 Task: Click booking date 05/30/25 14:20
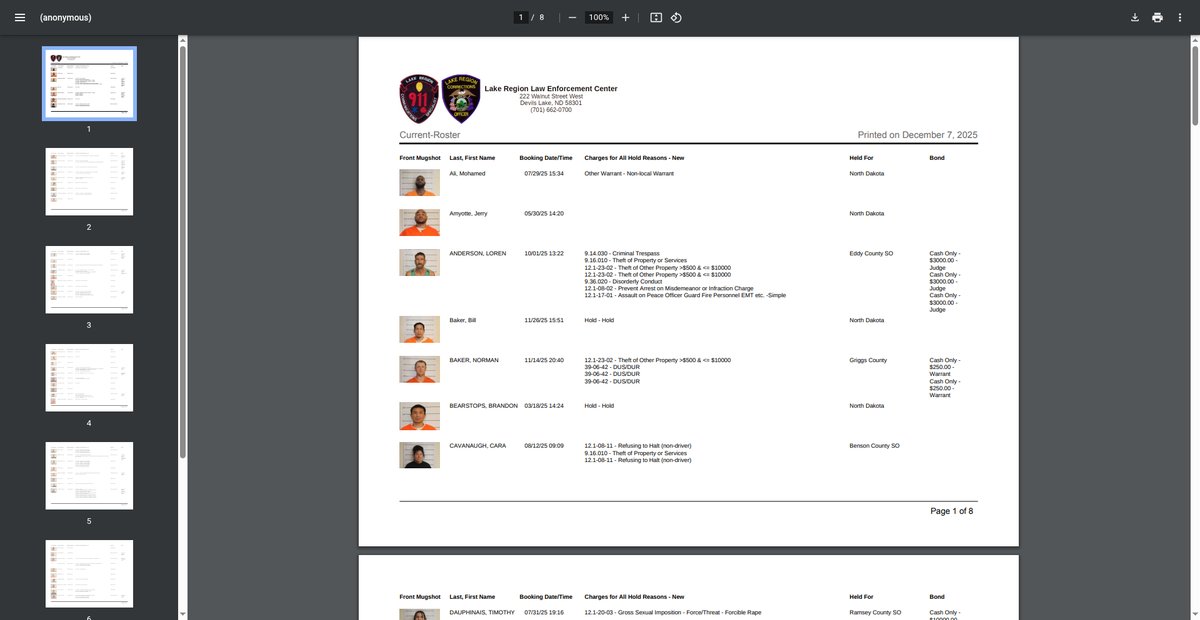click(x=544, y=213)
